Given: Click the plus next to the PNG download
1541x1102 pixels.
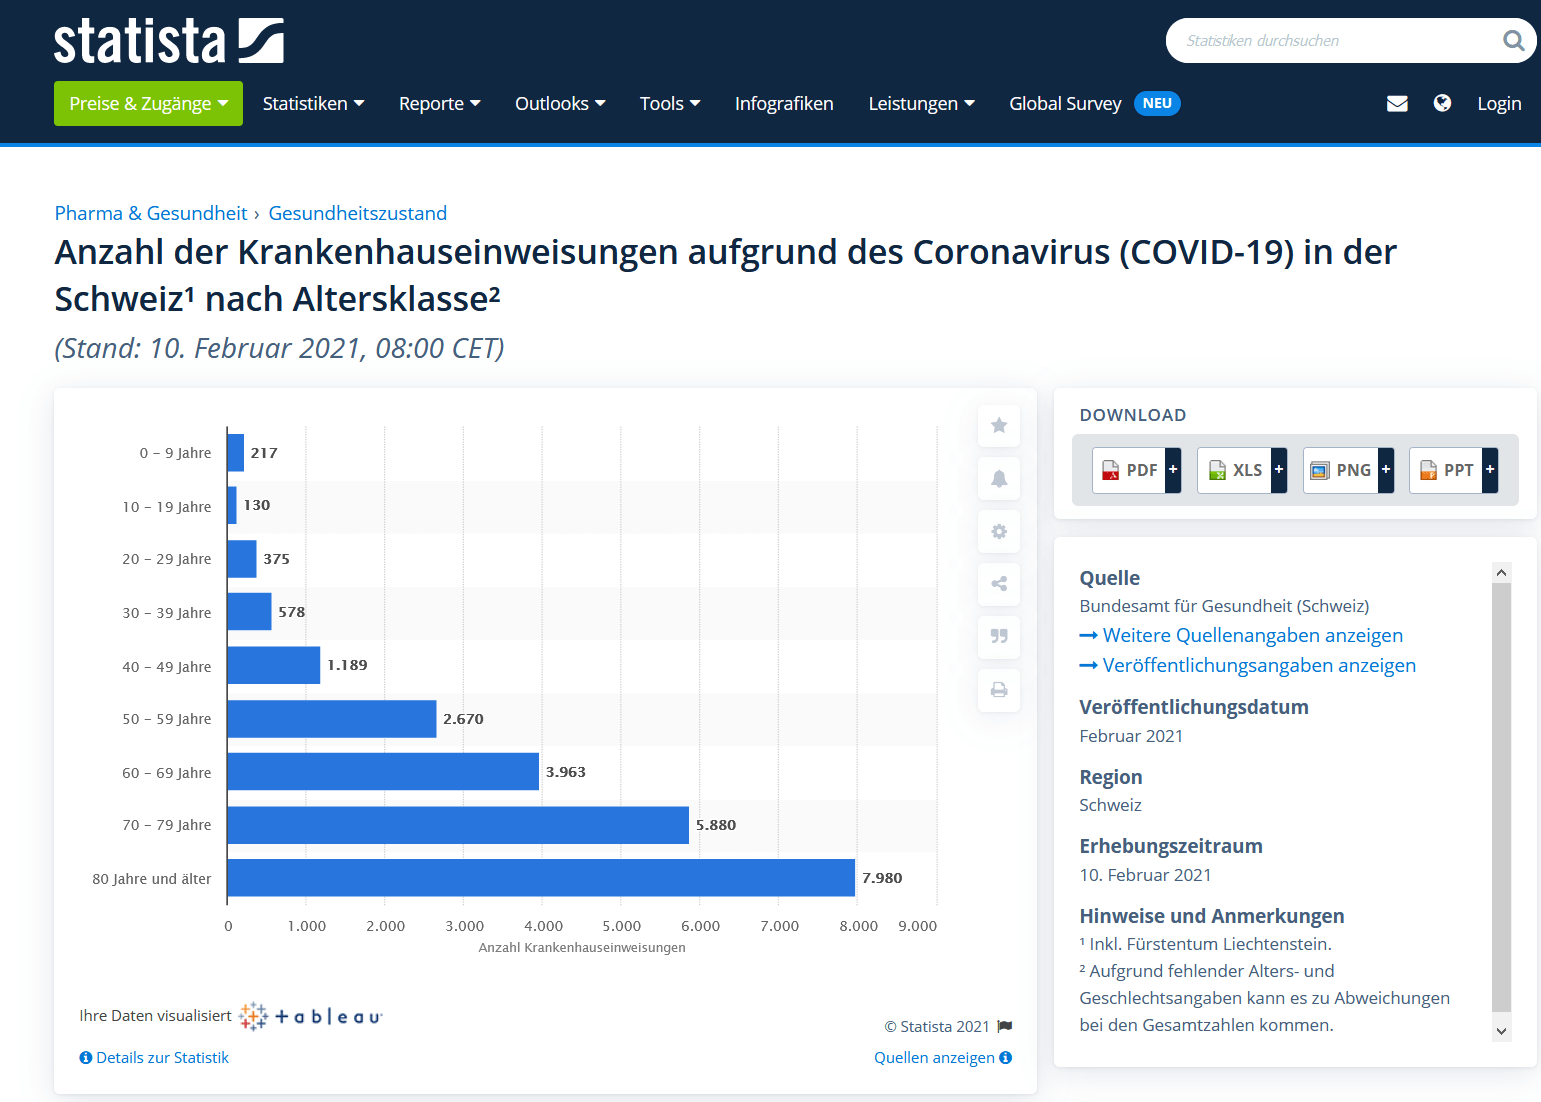Looking at the screenshot, I should [1385, 470].
